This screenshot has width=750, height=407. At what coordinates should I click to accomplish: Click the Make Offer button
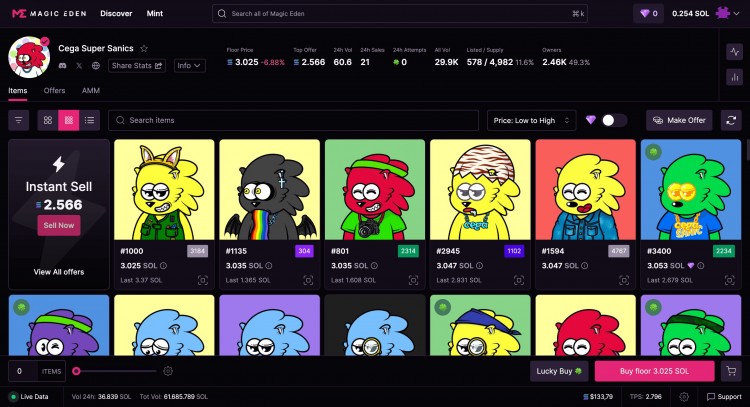[x=679, y=120]
